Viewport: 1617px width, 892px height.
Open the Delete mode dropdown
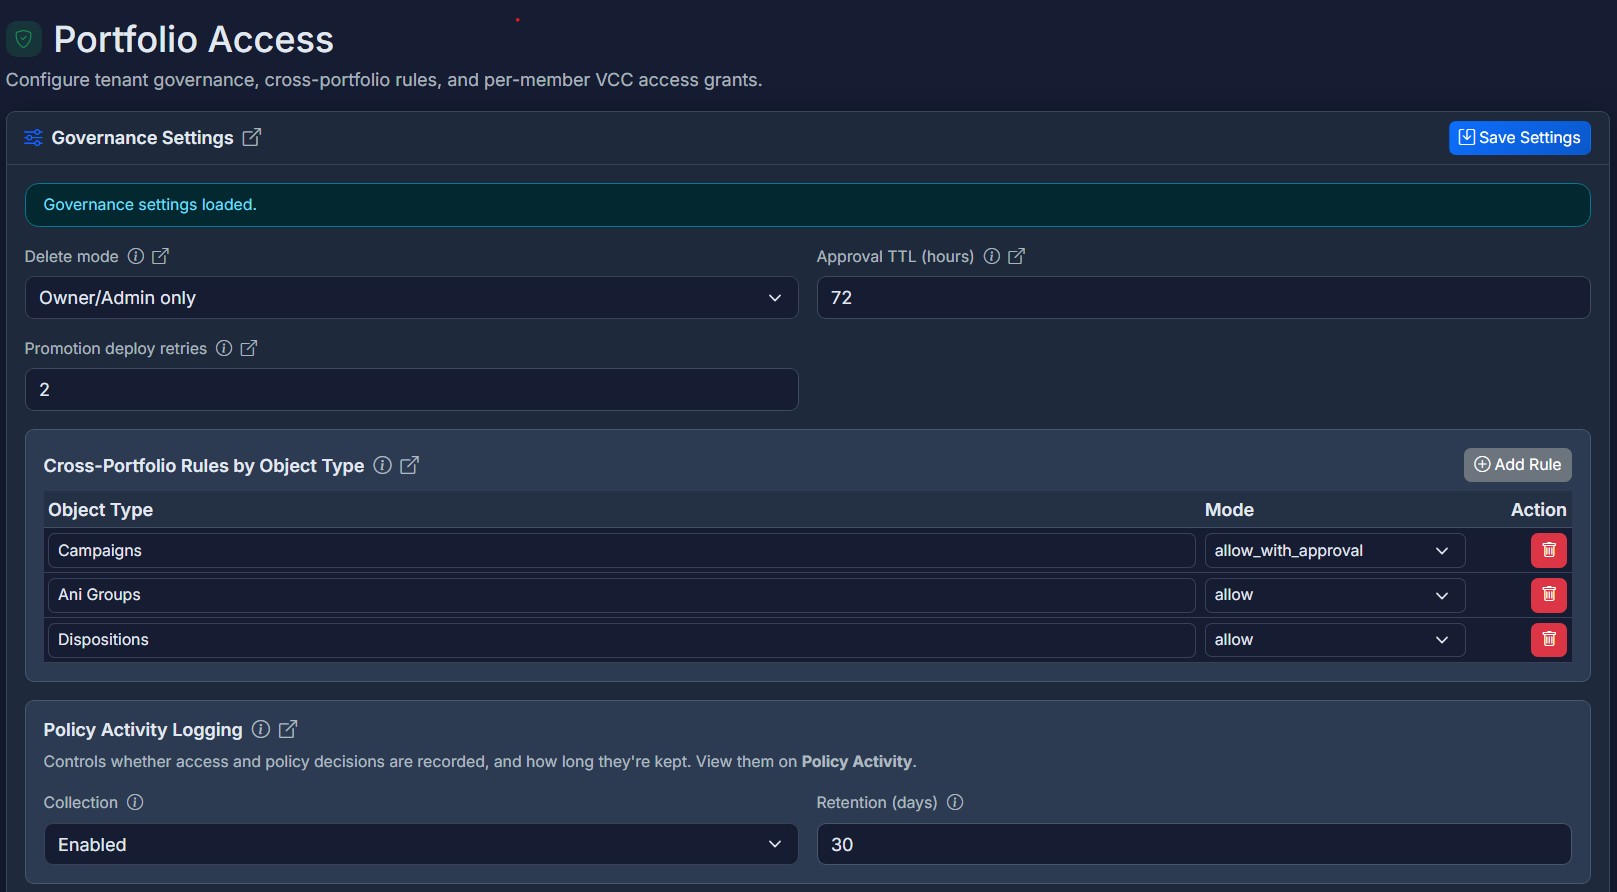(411, 298)
